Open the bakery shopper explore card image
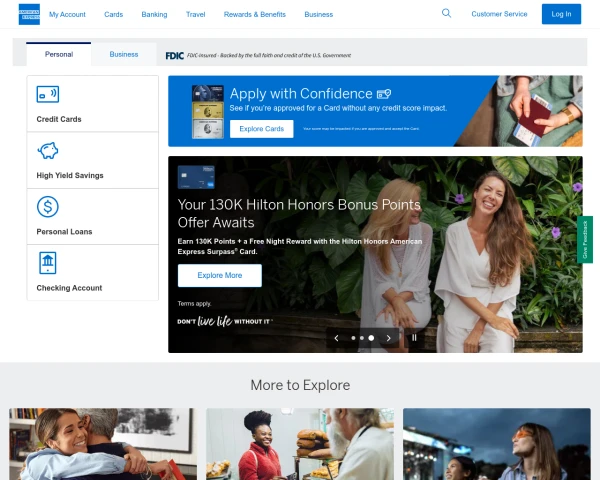Image resolution: width=600 pixels, height=480 pixels. point(300,444)
